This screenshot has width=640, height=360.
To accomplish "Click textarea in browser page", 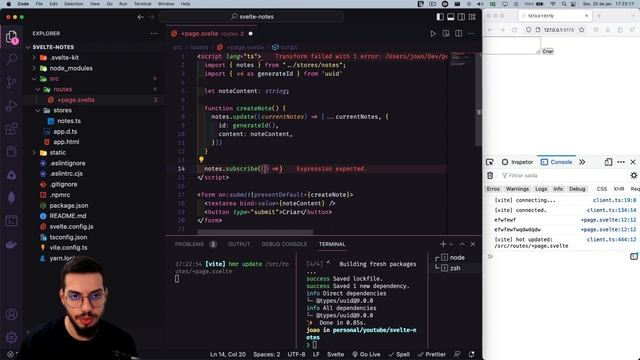I will 512,45.
